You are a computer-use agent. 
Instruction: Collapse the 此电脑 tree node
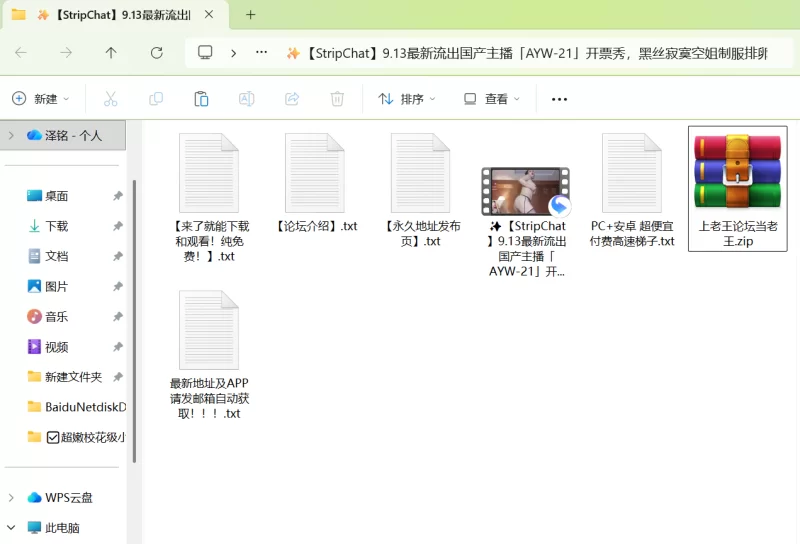click(11, 527)
